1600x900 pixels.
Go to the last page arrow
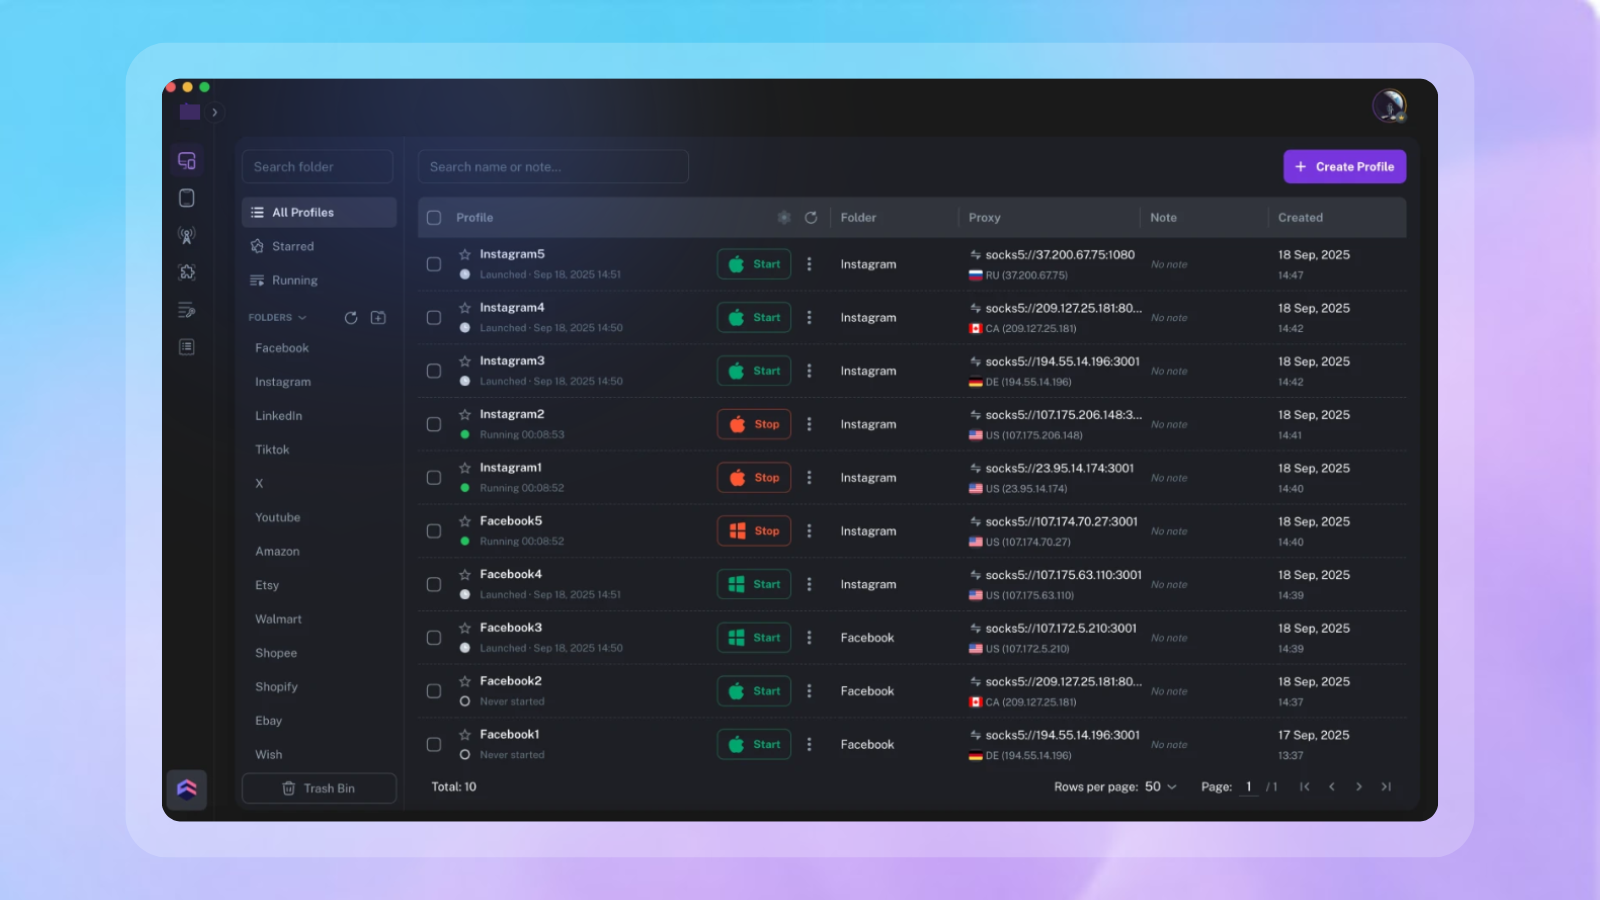click(1386, 787)
